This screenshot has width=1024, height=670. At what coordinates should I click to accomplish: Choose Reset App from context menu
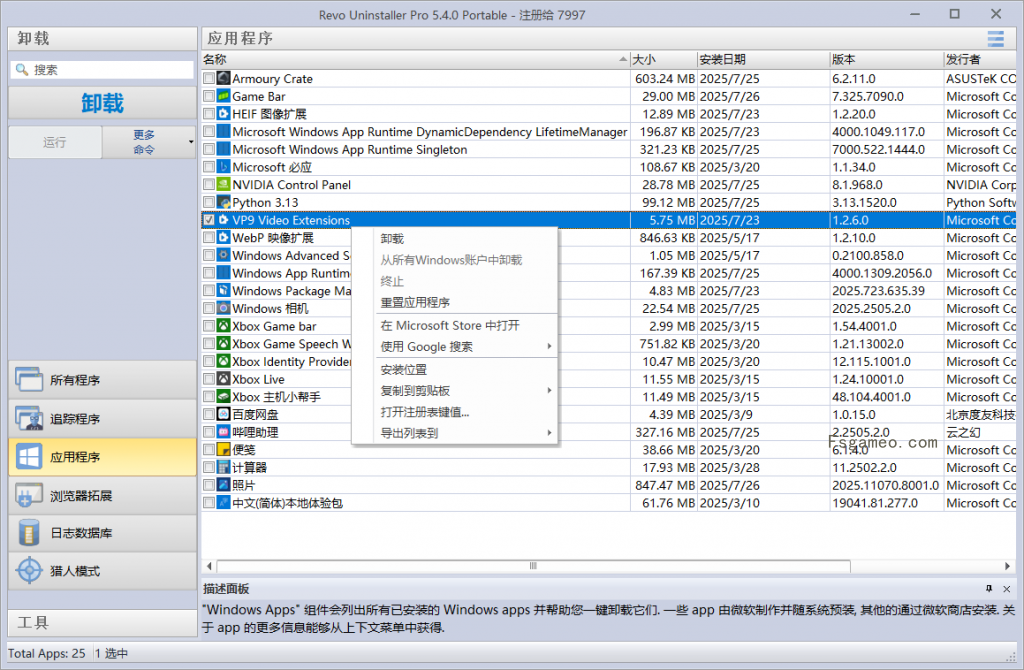pyautogui.click(x=415, y=303)
